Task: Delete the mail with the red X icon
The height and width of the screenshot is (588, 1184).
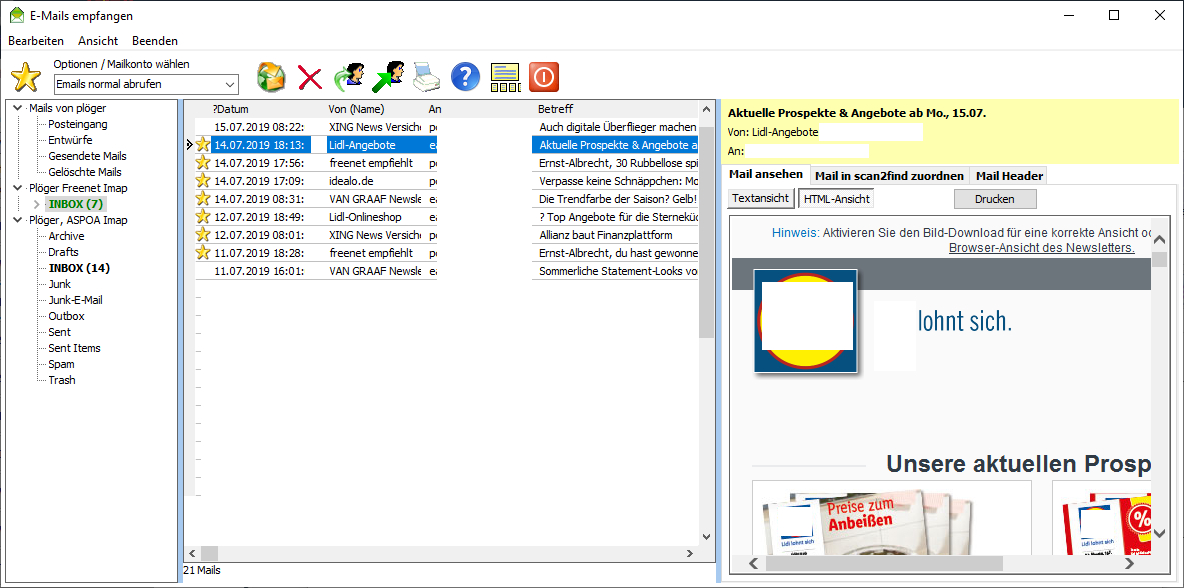Action: 310,78
